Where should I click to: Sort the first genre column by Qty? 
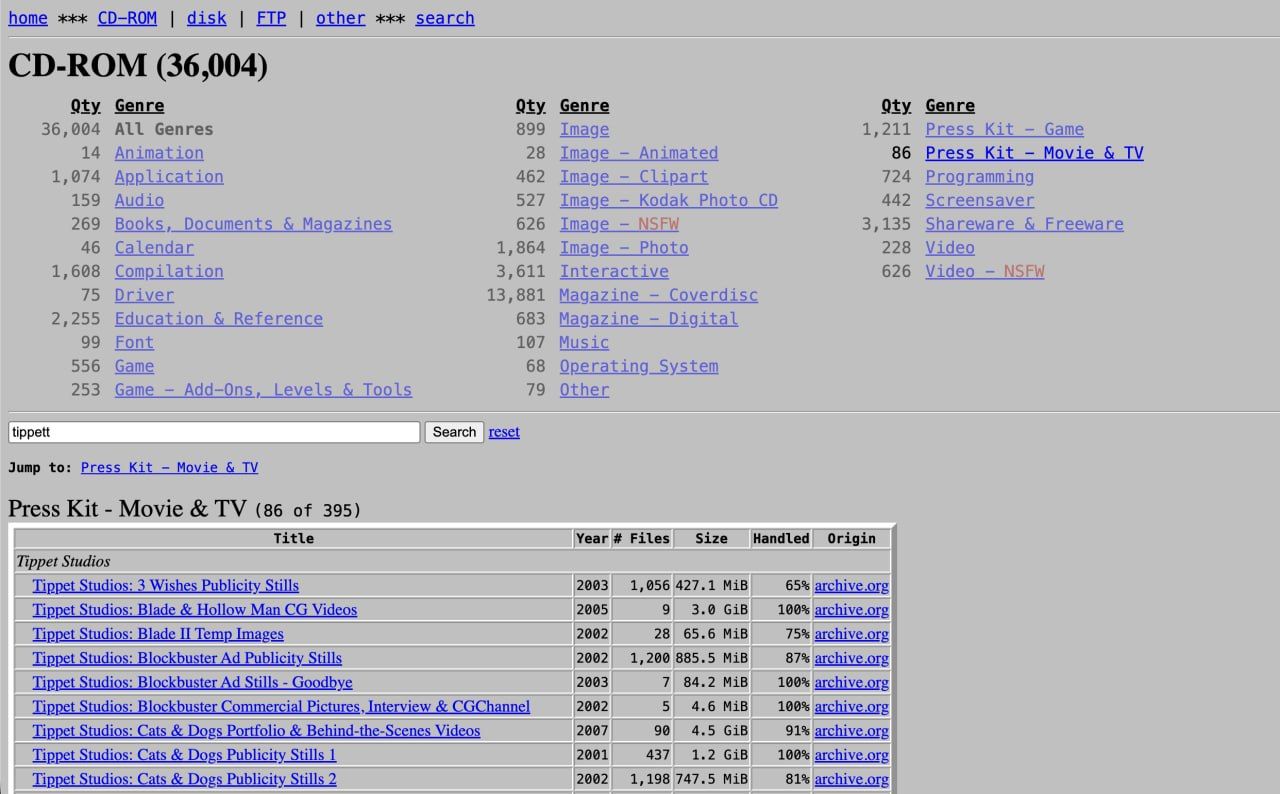pos(86,106)
